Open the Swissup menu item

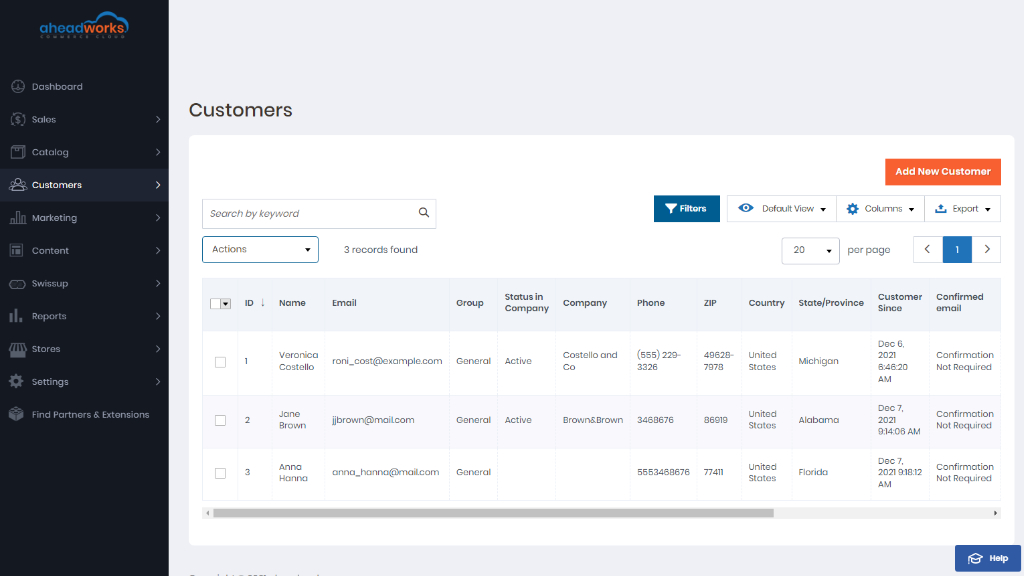tap(84, 283)
